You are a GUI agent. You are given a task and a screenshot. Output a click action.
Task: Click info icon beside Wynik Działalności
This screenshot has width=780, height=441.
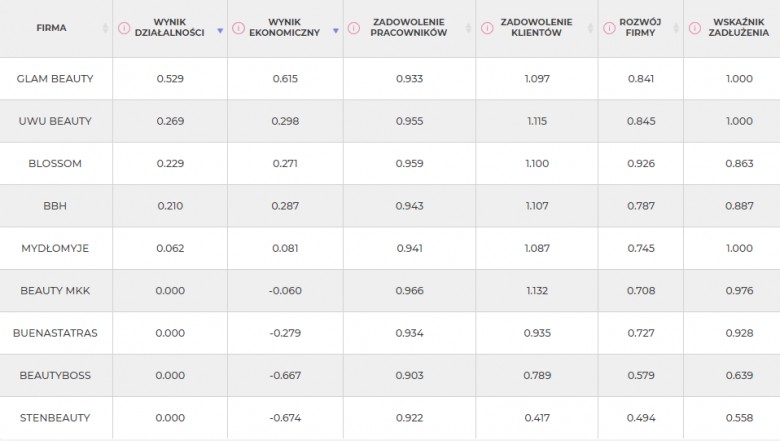click(124, 28)
